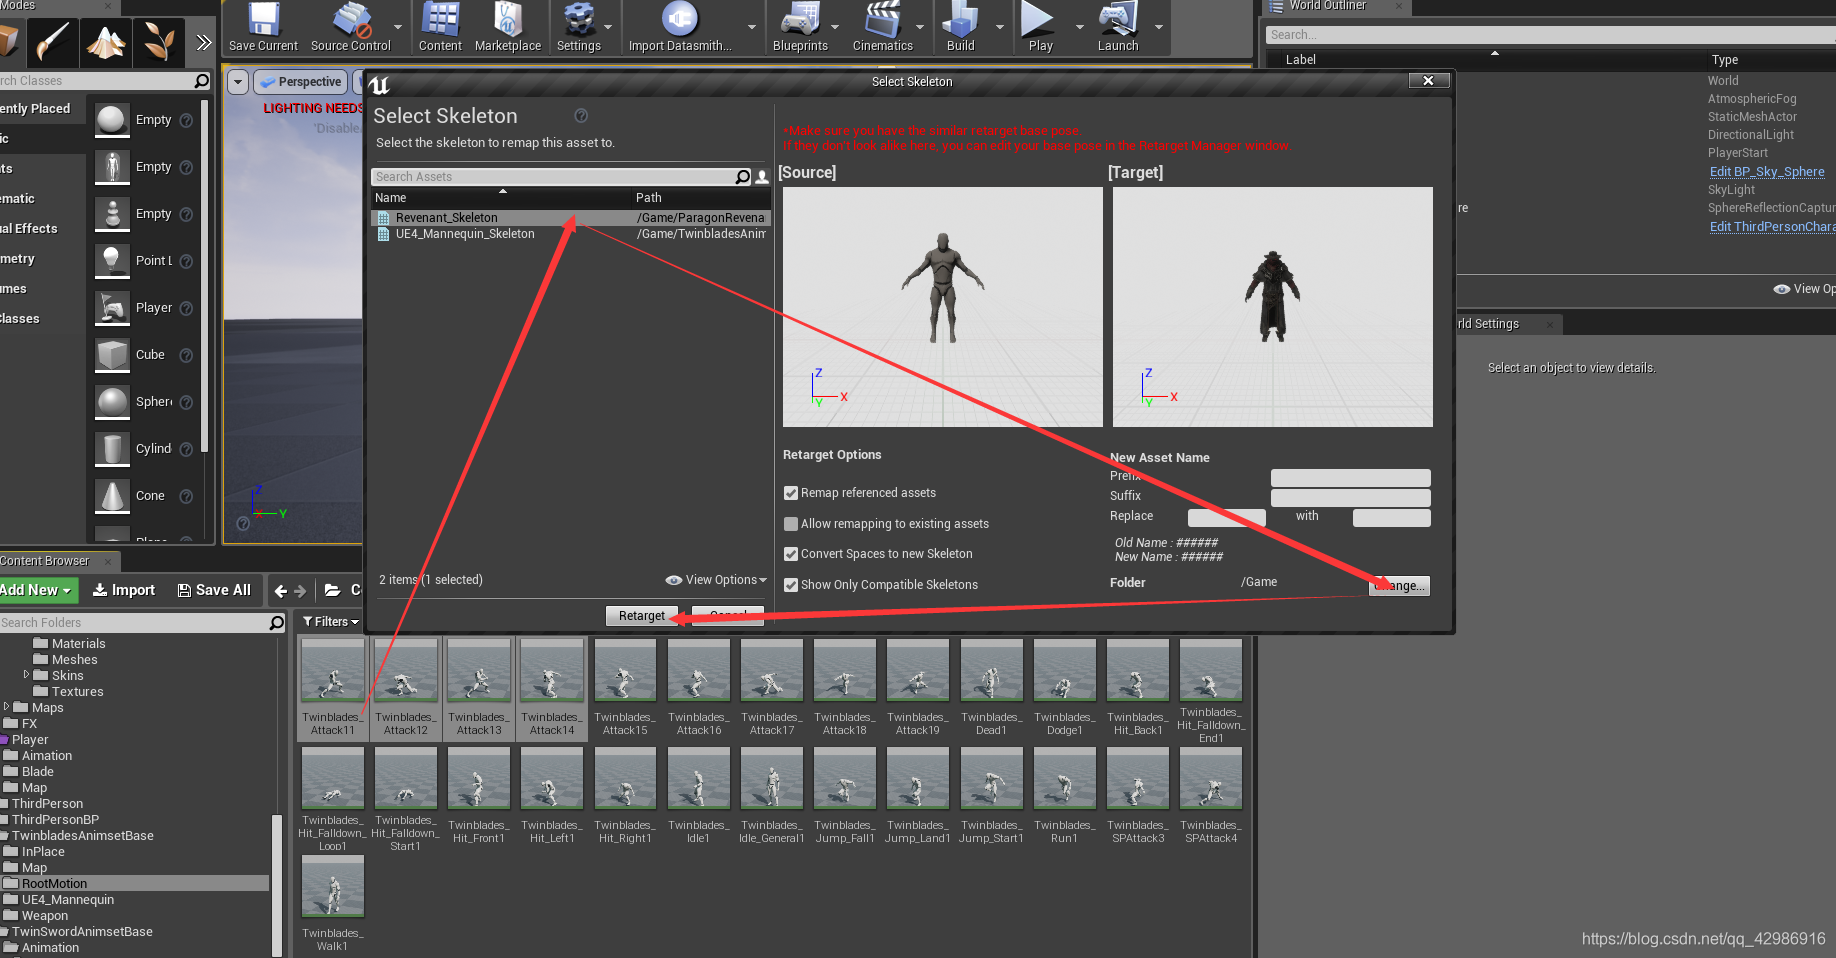Image resolution: width=1836 pixels, height=958 pixels.
Task: Enable Allow remapping to existing assets
Action: (791, 524)
